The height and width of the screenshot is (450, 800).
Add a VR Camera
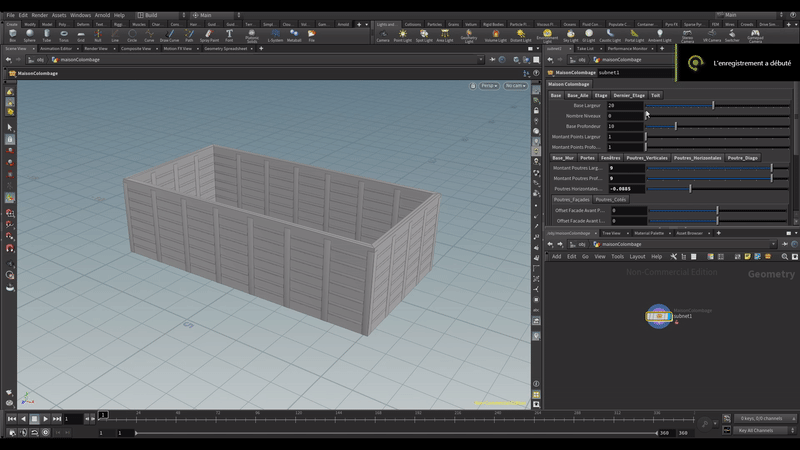pyautogui.click(x=712, y=35)
